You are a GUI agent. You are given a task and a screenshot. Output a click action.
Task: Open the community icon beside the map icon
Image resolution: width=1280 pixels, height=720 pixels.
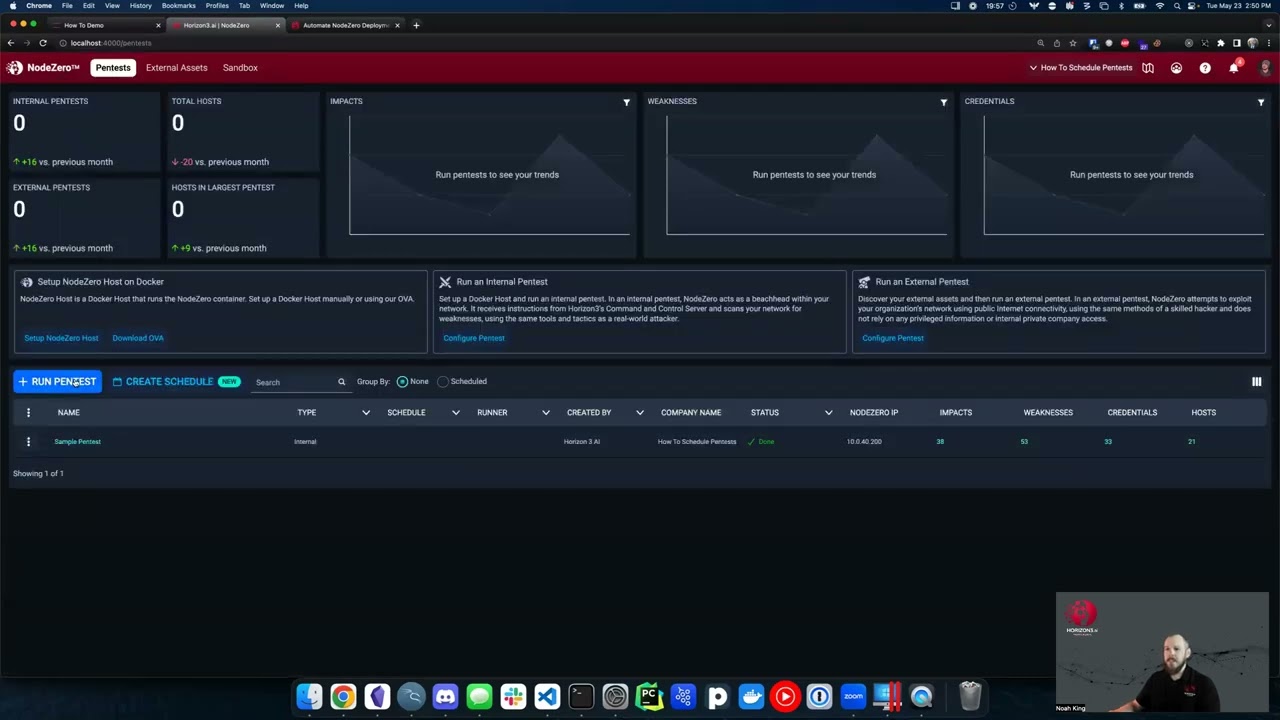click(x=1176, y=68)
